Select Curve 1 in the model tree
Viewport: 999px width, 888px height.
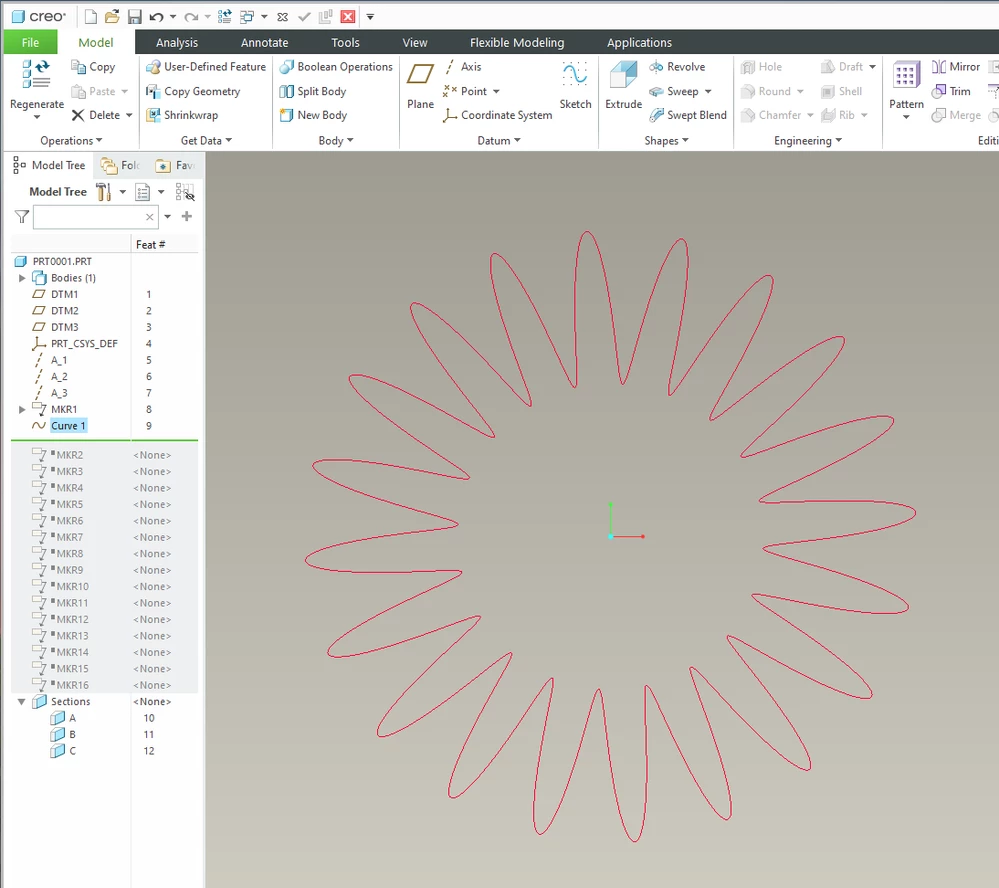[x=68, y=426]
